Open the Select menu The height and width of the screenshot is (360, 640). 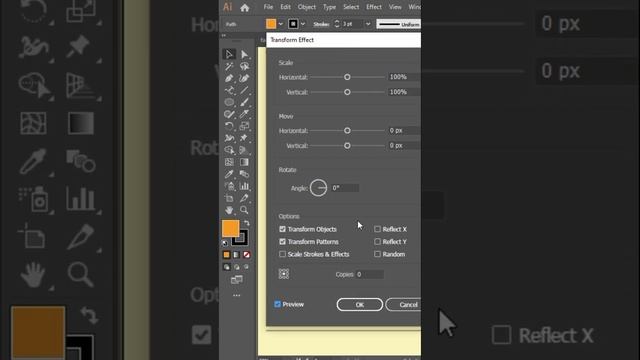click(x=351, y=7)
